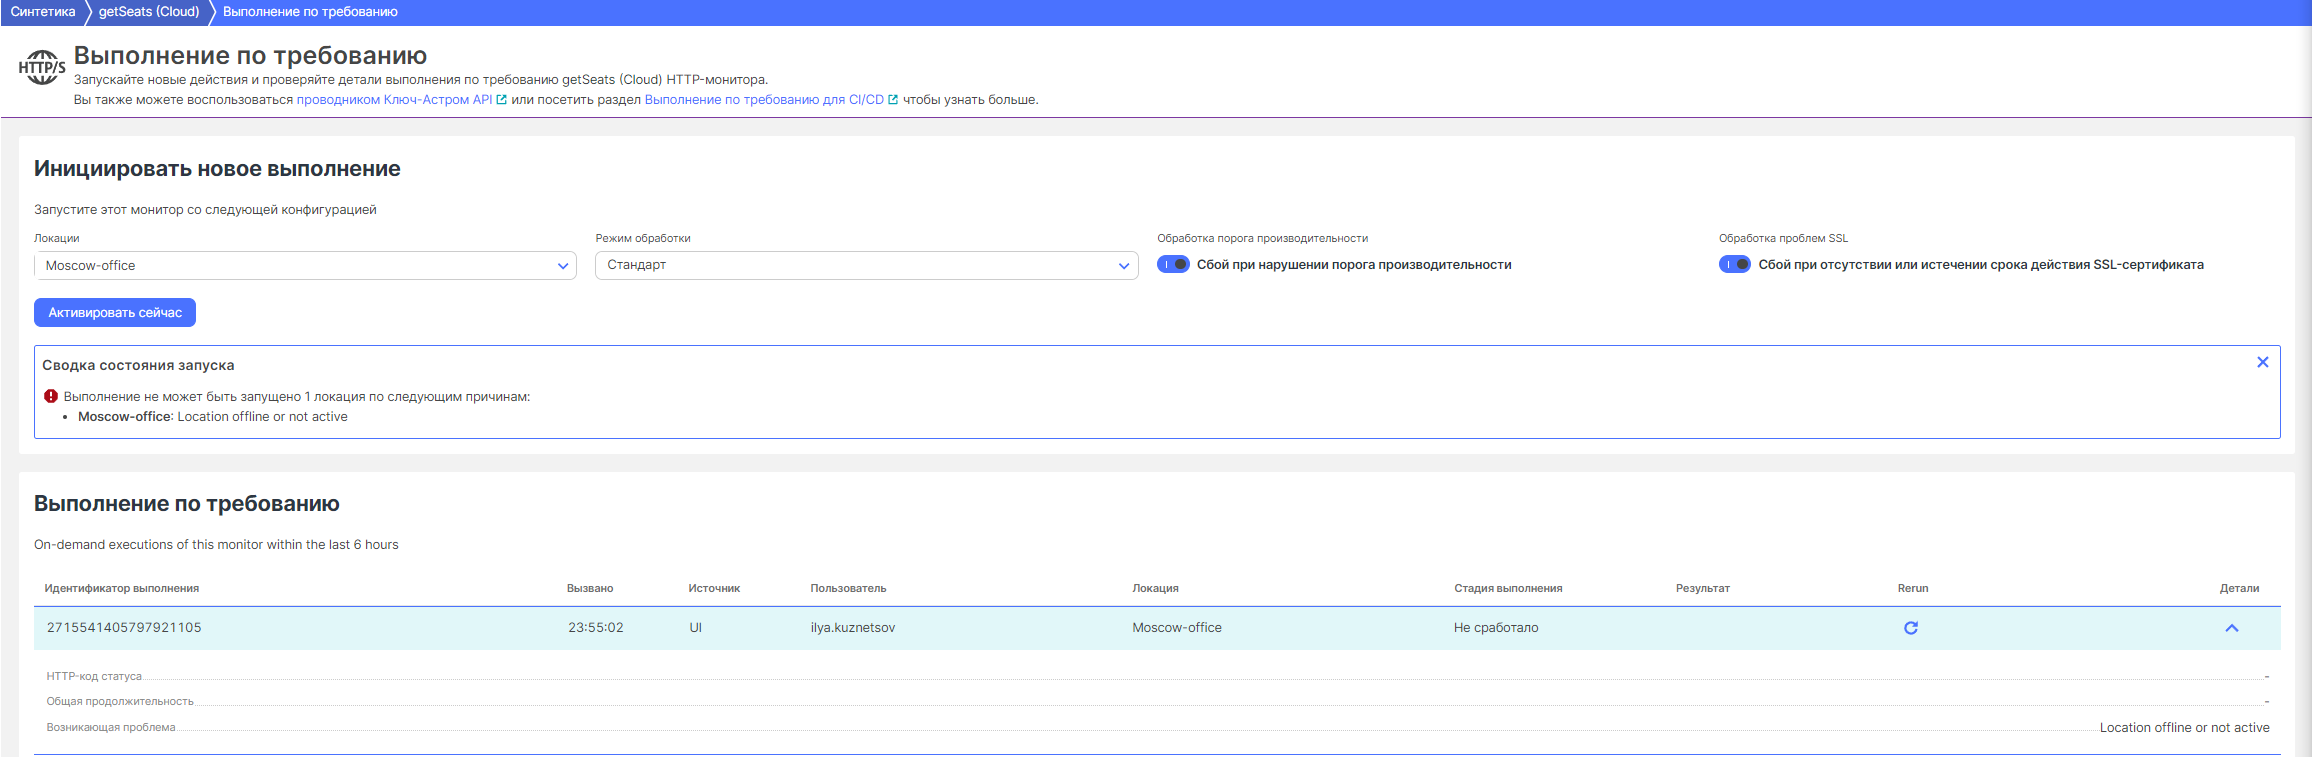Image resolution: width=2312 pixels, height=757 pixels.
Task: Click the Вызвано column header
Action: 590,588
